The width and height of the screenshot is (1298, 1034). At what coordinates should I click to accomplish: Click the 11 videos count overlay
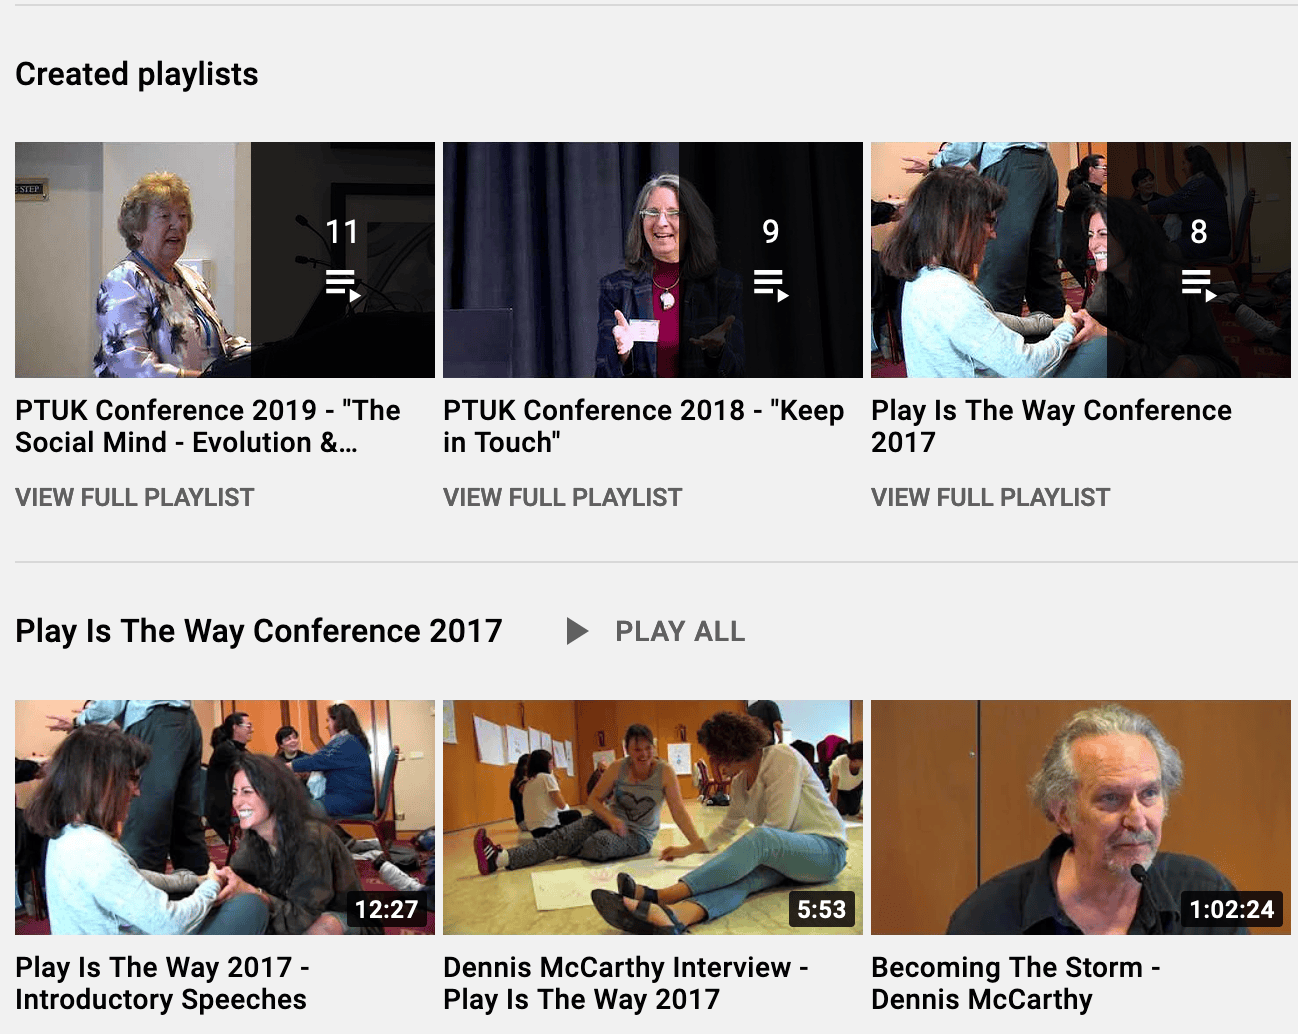tap(342, 232)
